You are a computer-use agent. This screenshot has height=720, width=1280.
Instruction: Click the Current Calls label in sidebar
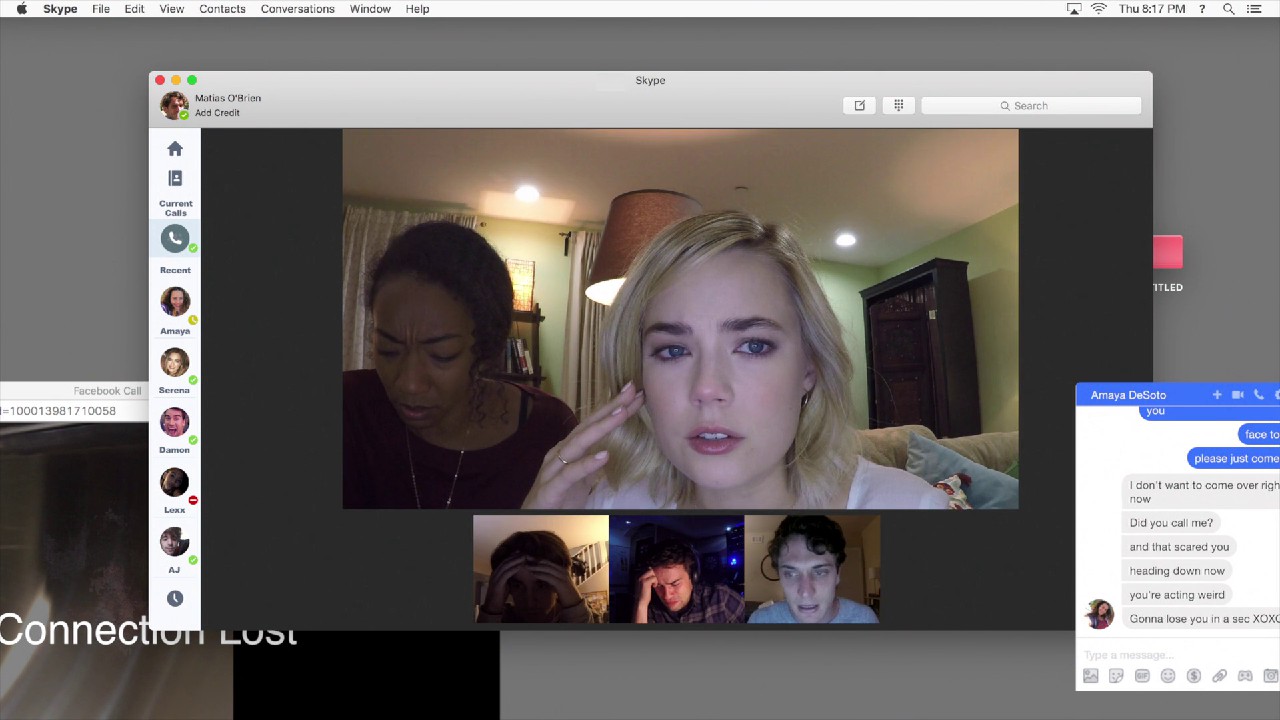[x=175, y=208]
